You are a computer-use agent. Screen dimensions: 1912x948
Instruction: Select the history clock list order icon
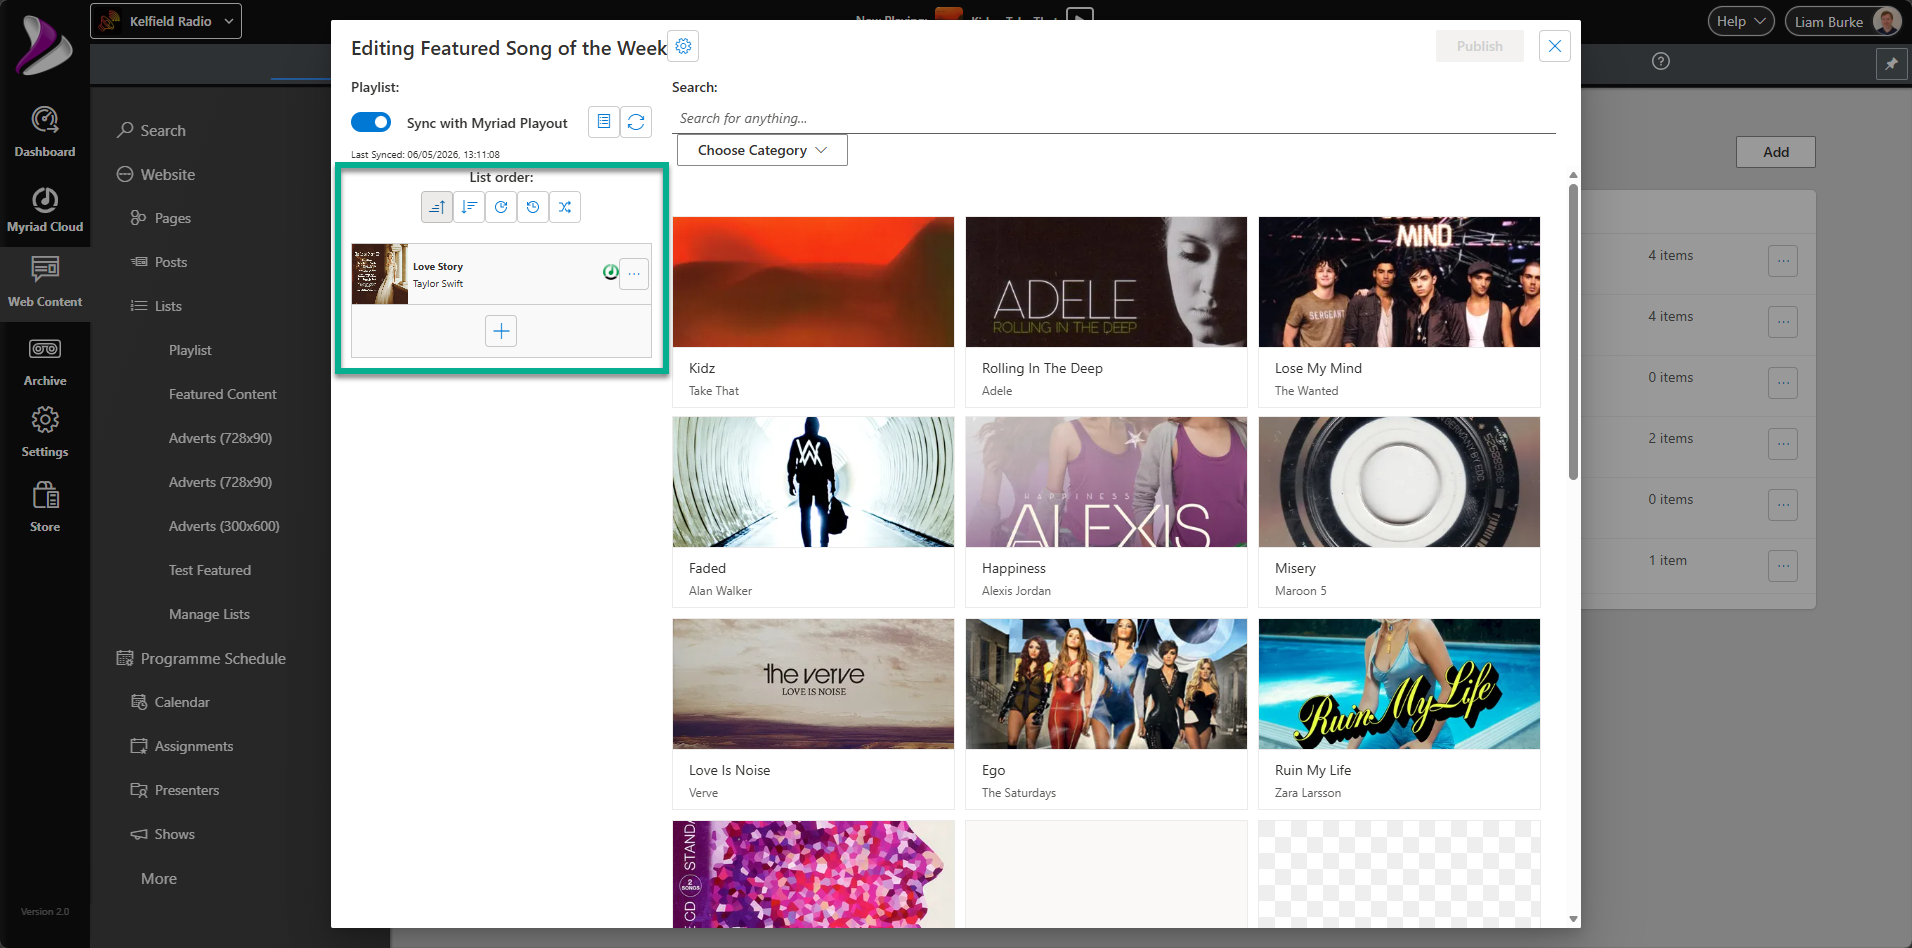pos(533,207)
